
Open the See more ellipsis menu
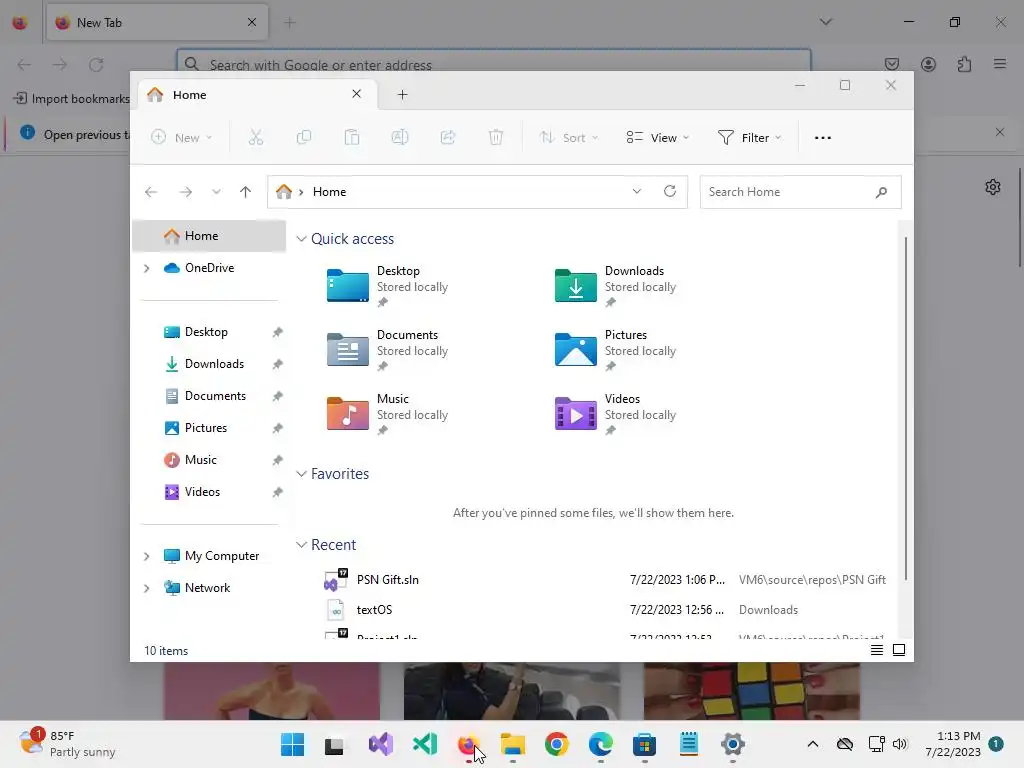823,138
